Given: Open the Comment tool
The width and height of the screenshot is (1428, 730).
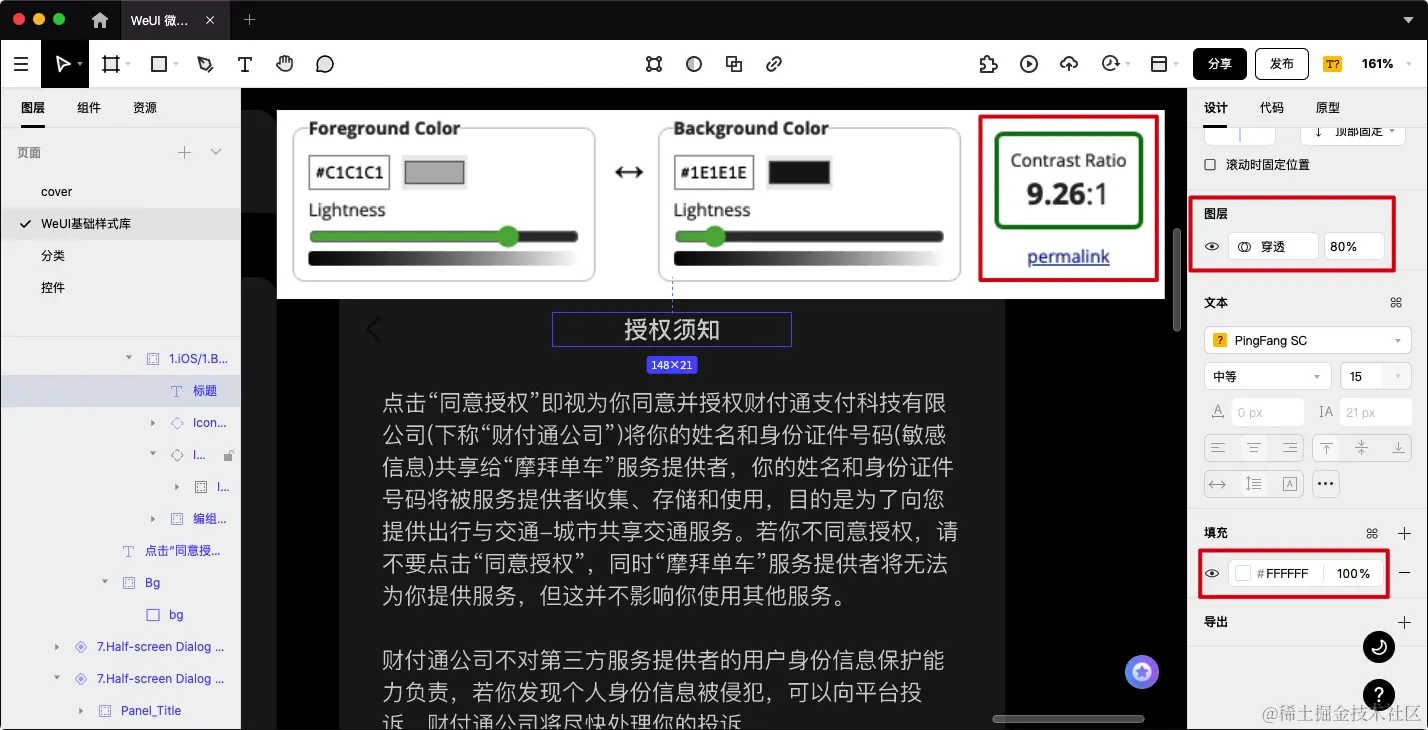Looking at the screenshot, I should [x=324, y=63].
